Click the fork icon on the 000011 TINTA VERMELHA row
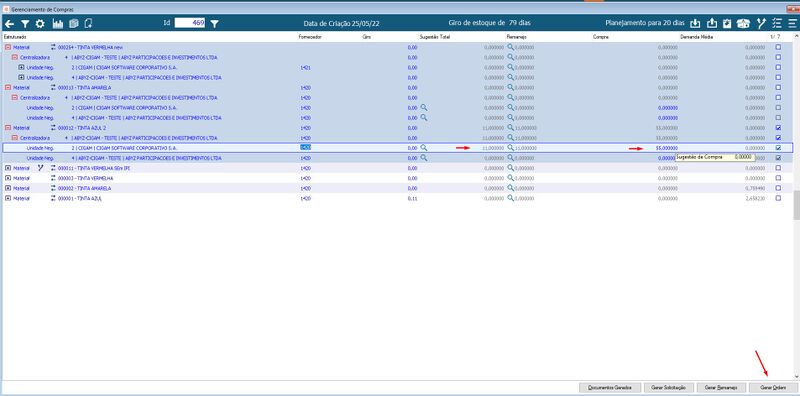800x396 pixels. click(x=41, y=168)
